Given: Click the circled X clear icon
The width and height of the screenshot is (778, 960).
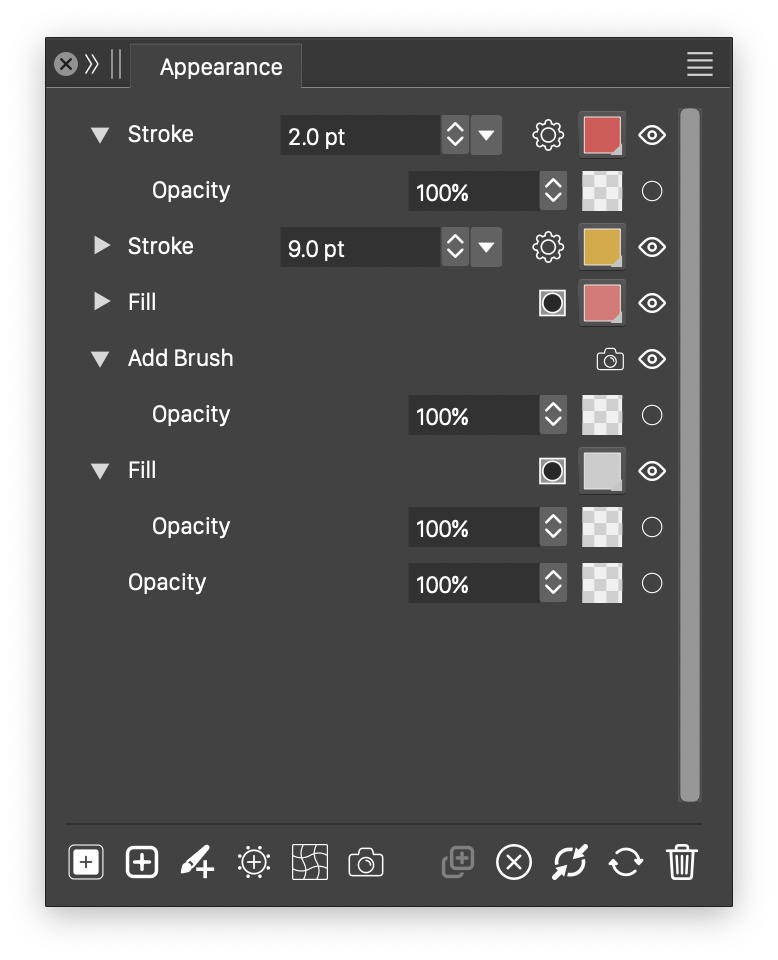Looking at the screenshot, I should click(514, 862).
